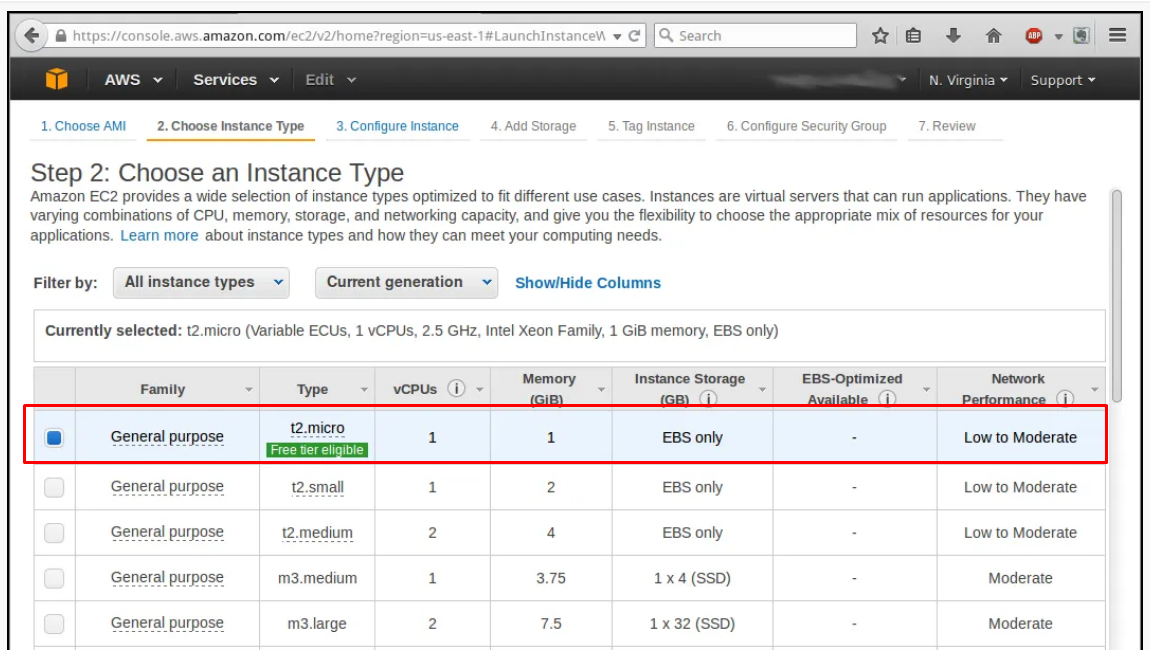The height and width of the screenshot is (650, 1150).
Task: Open the downloads arrow icon
Action: 953,35
